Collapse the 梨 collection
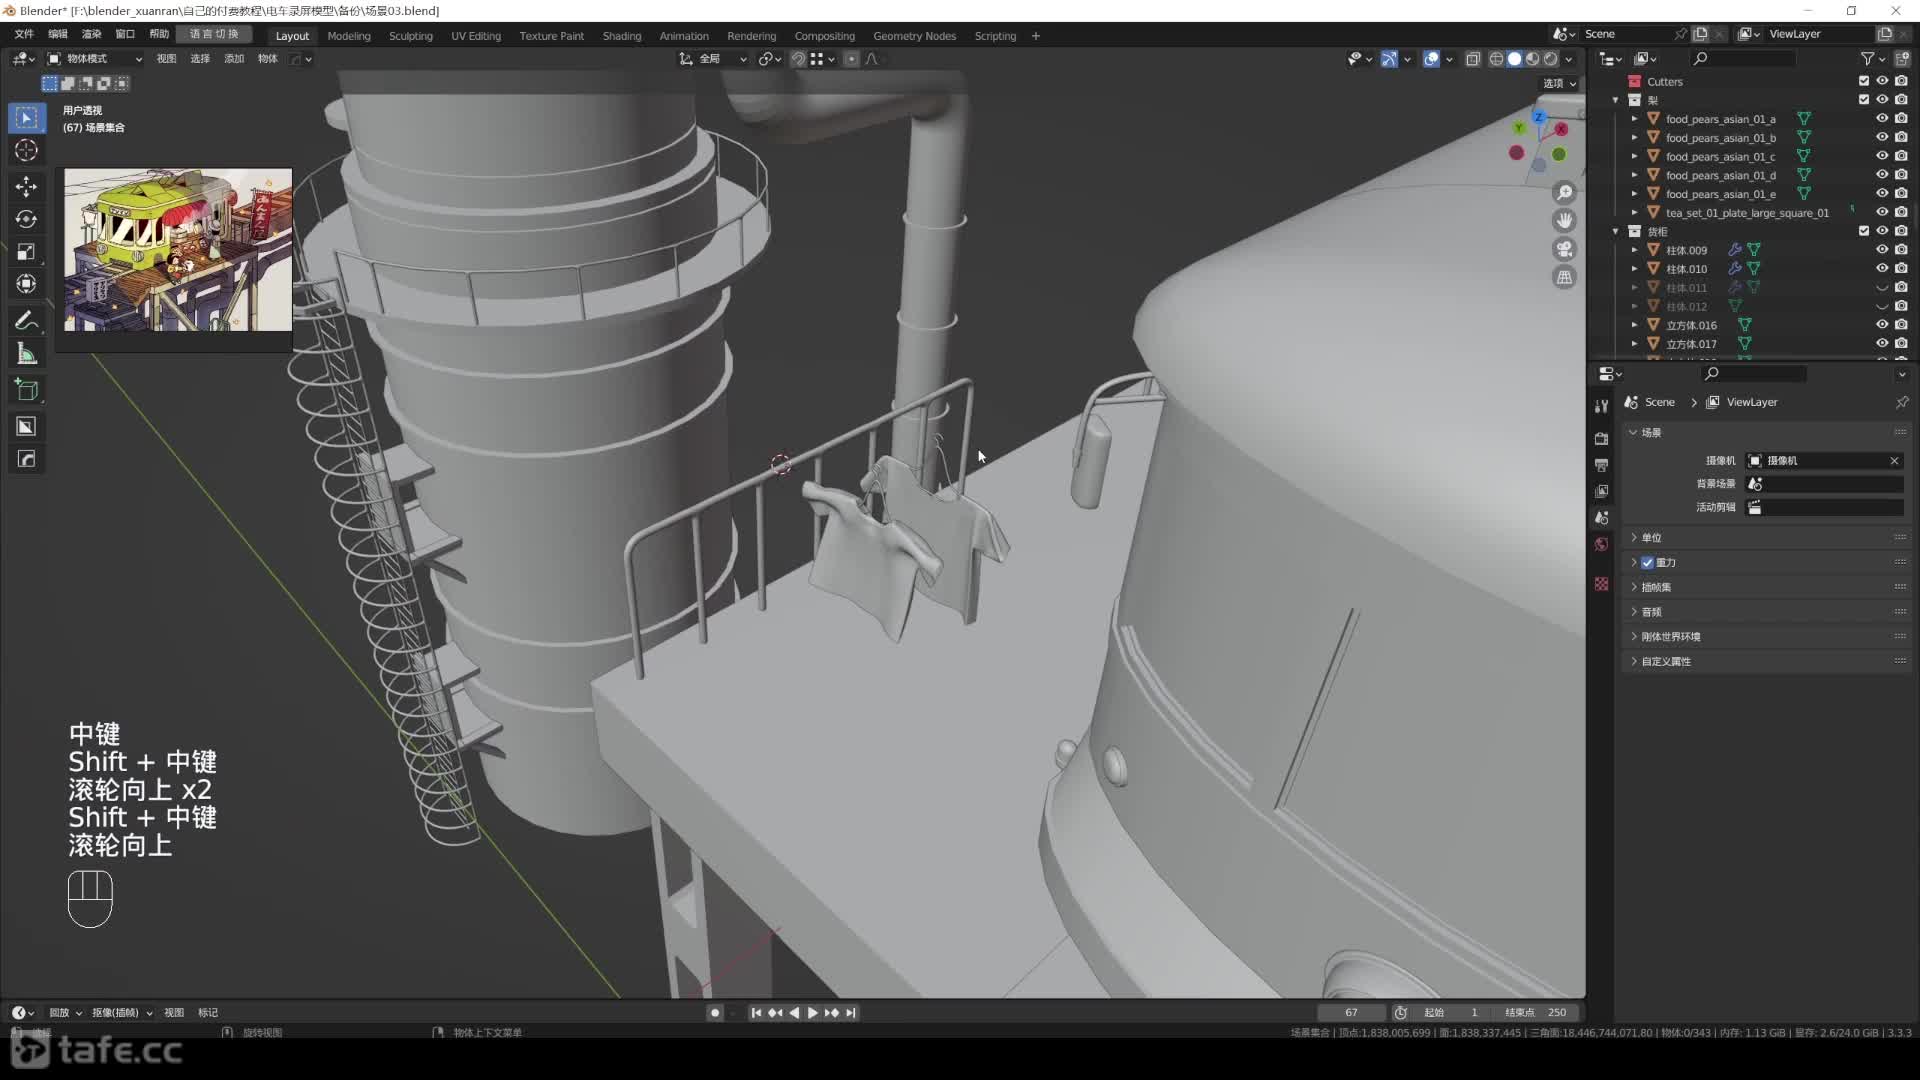 (x=1615, y=100)
